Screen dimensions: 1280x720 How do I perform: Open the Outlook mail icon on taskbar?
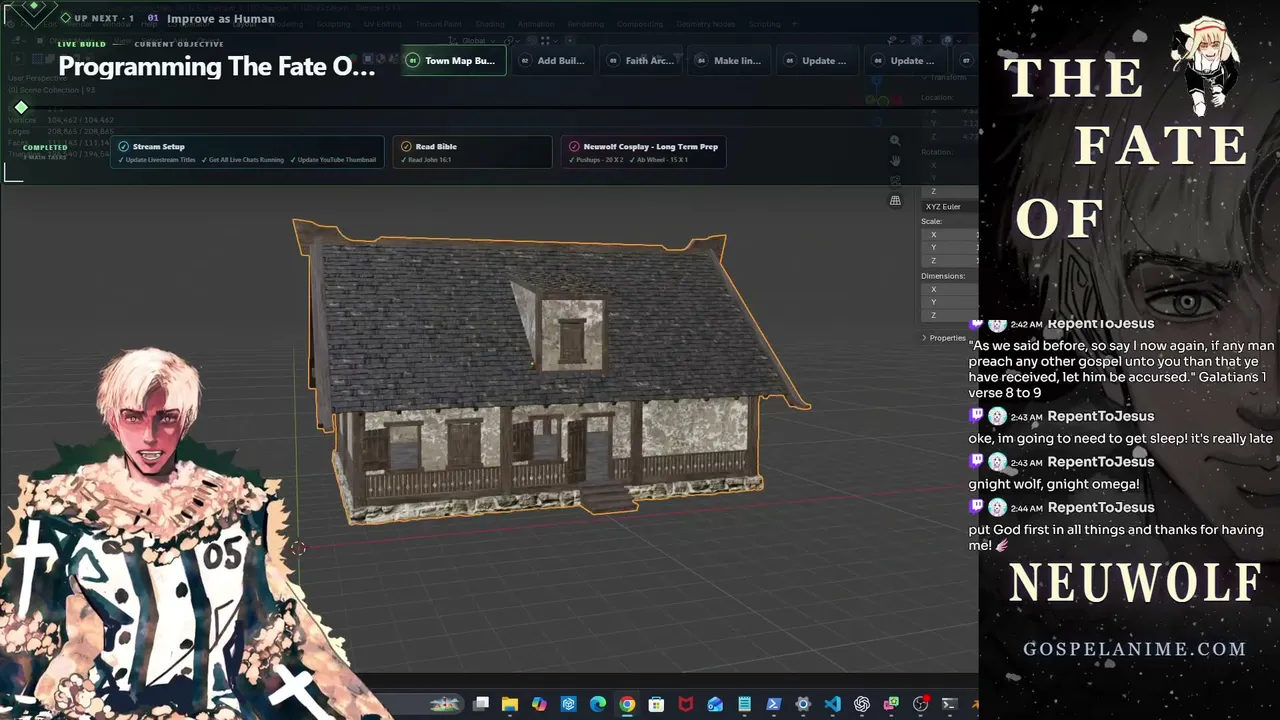click(x=715, y=704)
